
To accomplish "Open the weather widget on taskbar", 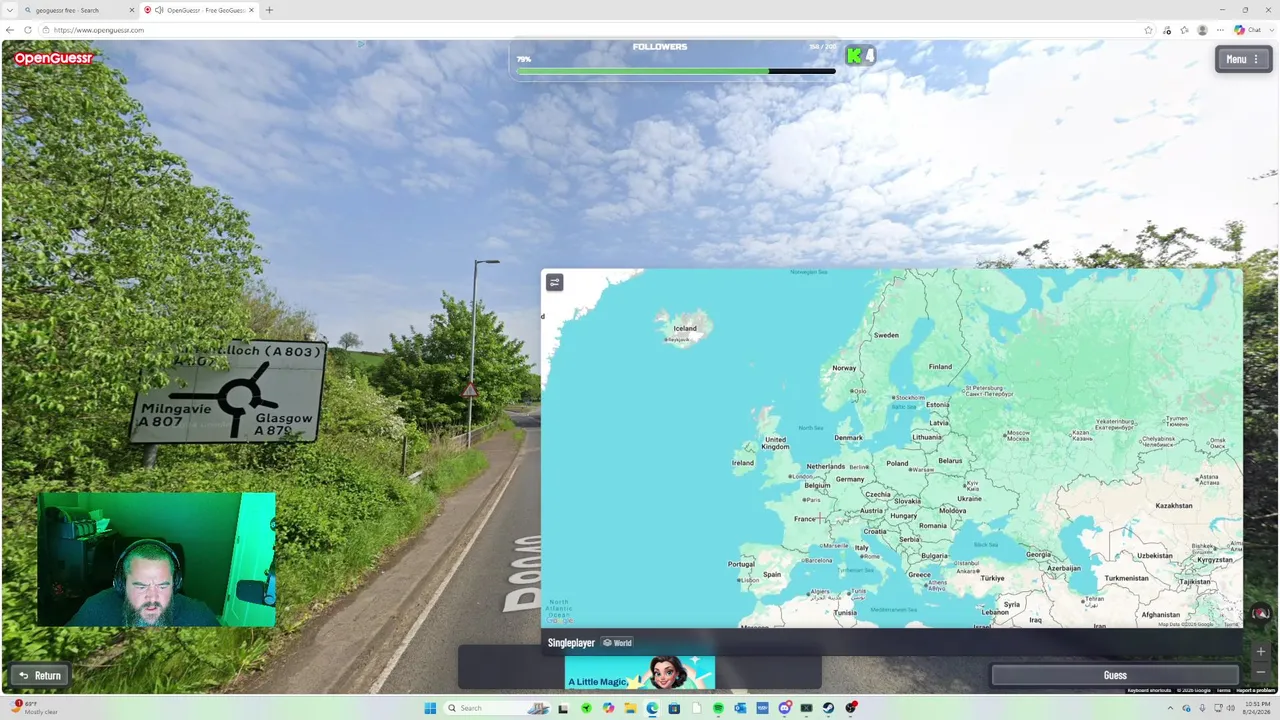I will pyautogui.click(x=36, y=708).
